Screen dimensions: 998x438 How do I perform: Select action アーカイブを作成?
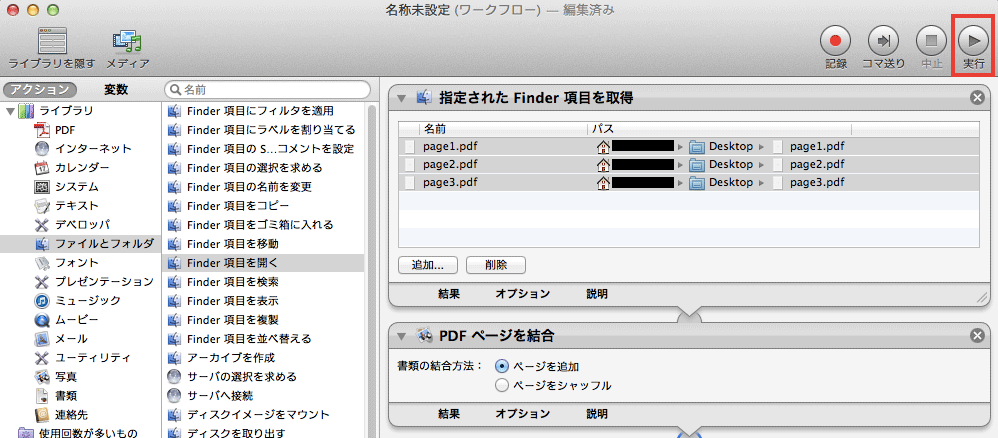coord(264,358)
